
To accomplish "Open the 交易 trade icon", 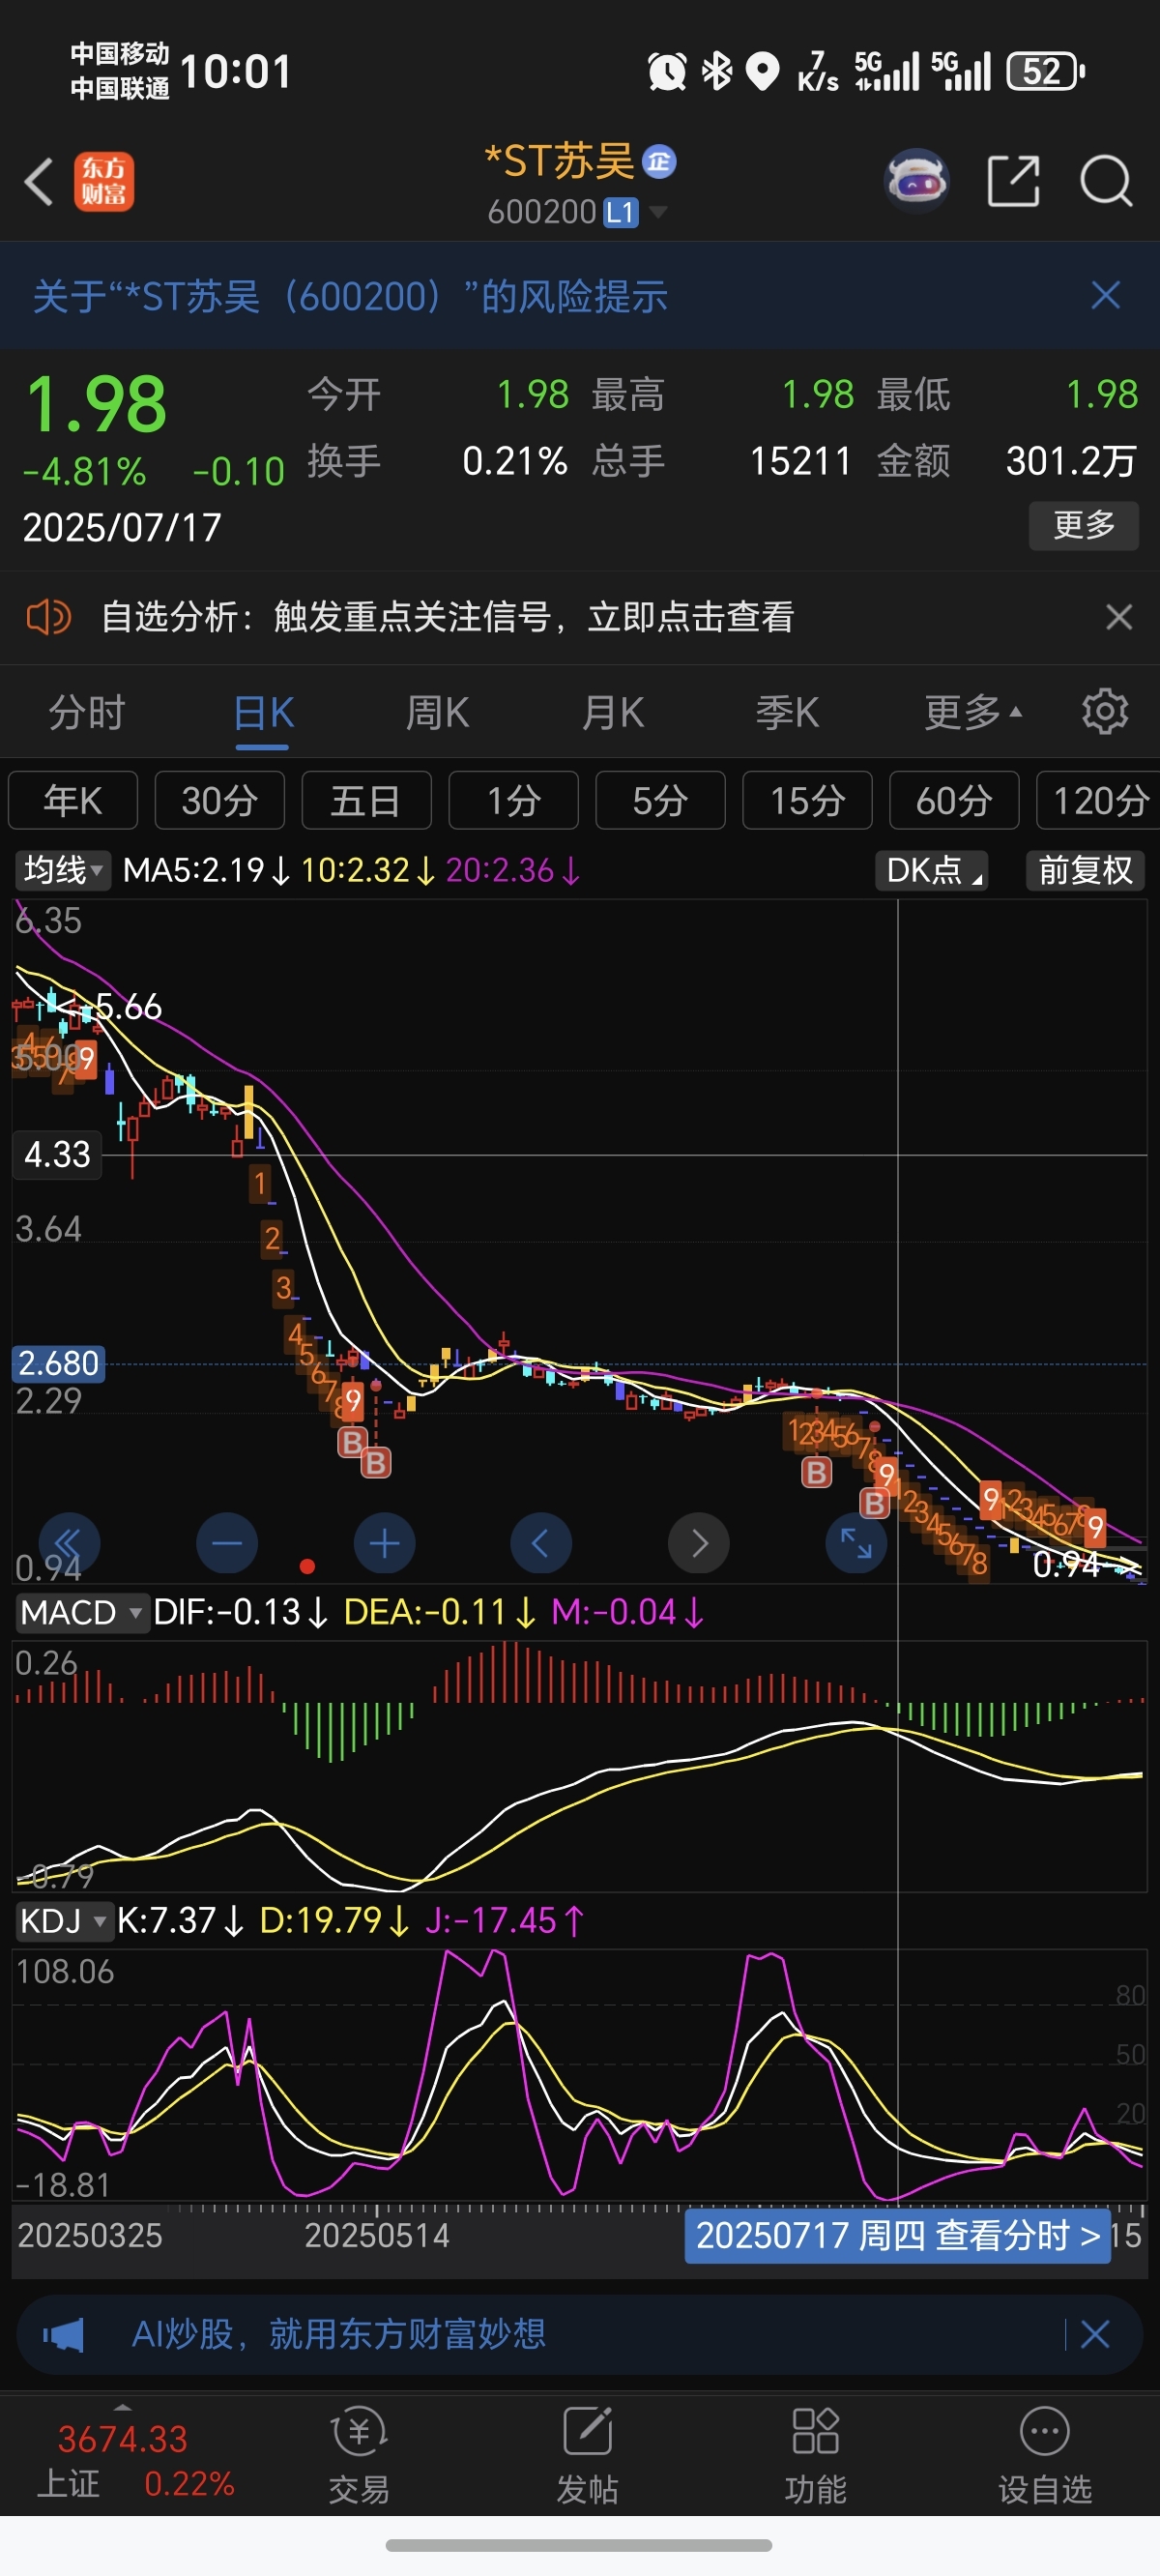I will (x=359, y=2455).
